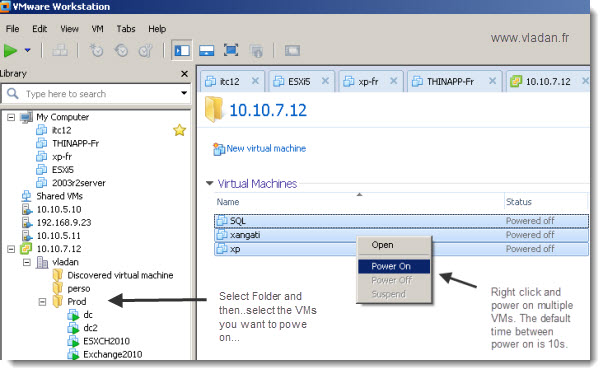This screenshot has height=375, width=605.
Task: Close the THINAPP-Fr tab
Action: point(492,81)
